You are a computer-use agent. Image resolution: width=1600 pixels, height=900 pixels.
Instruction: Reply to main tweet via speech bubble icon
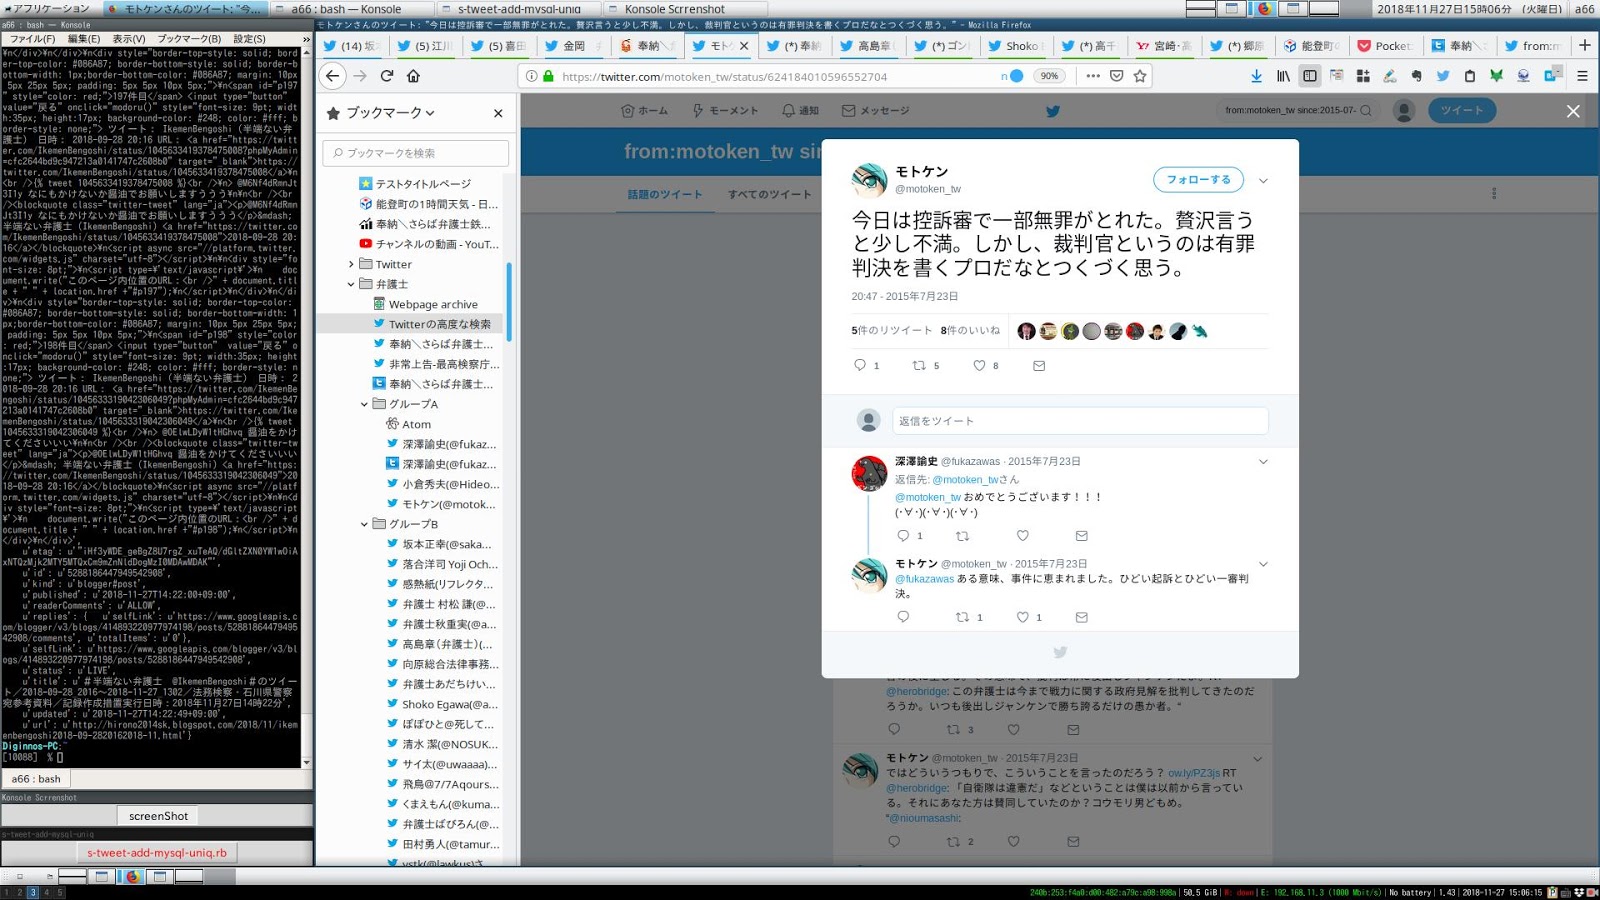click(x=860, y=365)
